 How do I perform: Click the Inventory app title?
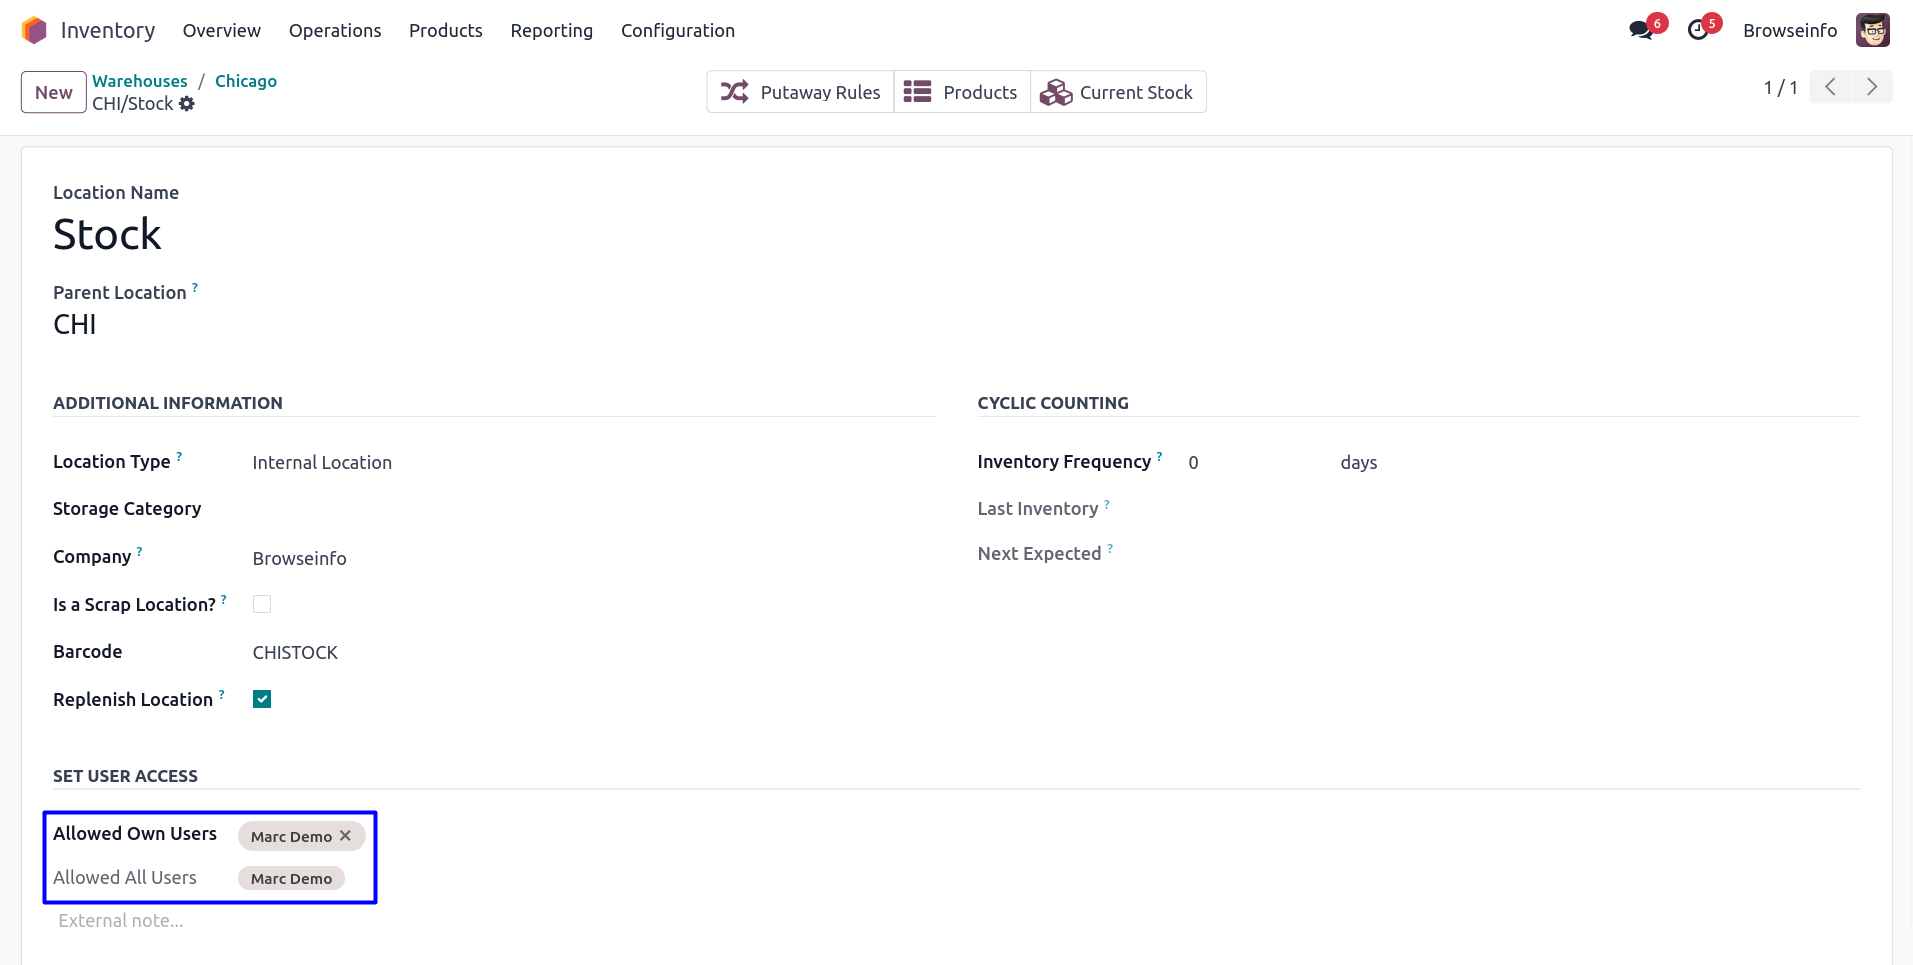(x=108, y=30)
